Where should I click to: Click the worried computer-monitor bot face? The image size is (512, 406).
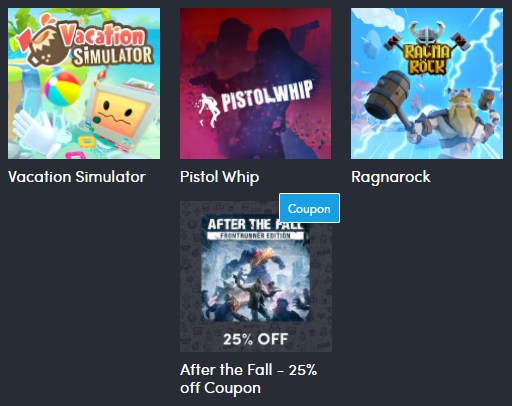point(117,113)
